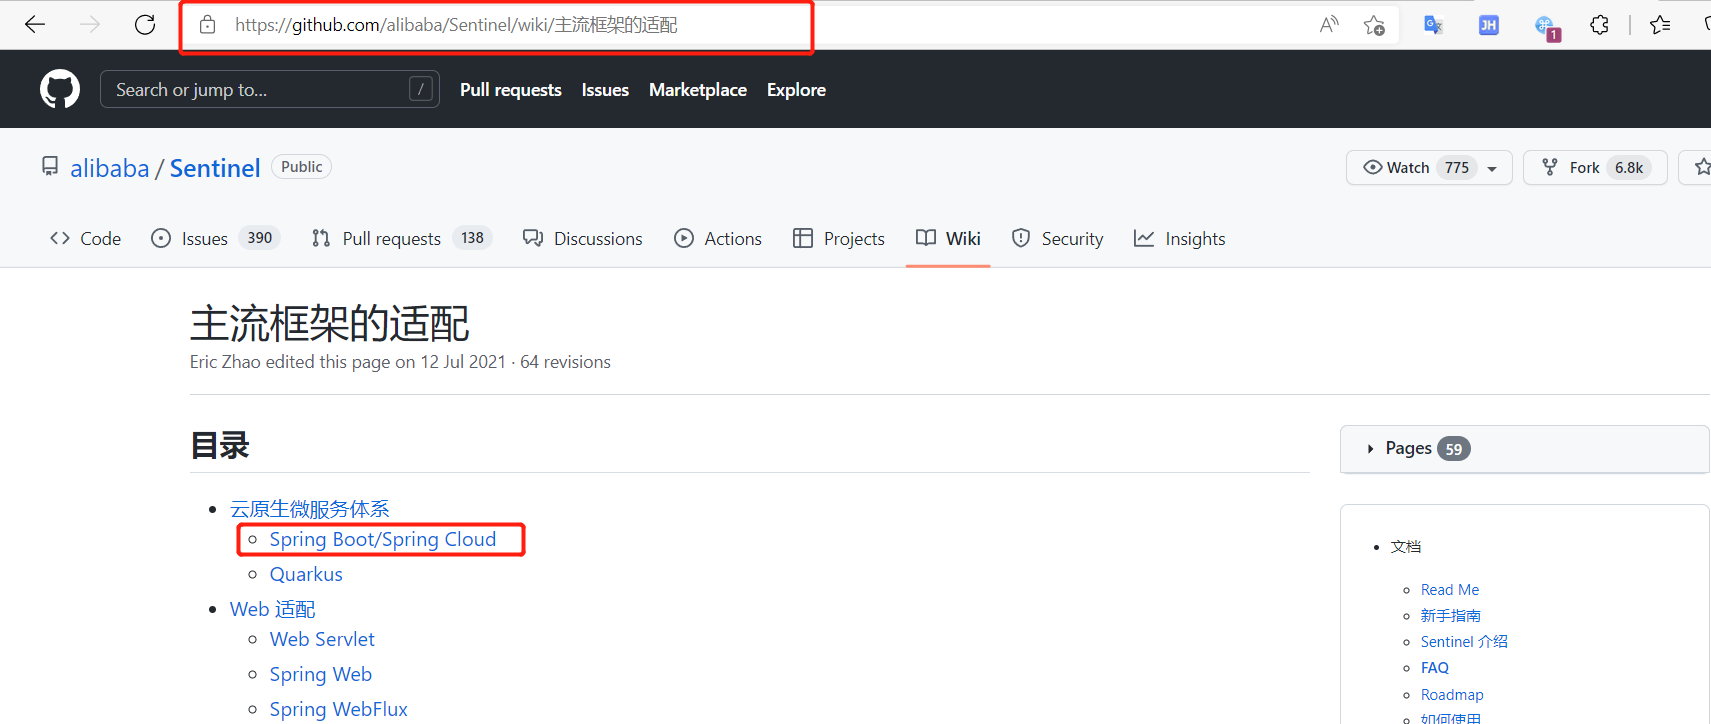Open the Web 适配 link
The image size is (1711, 724).
coord(272,609)
